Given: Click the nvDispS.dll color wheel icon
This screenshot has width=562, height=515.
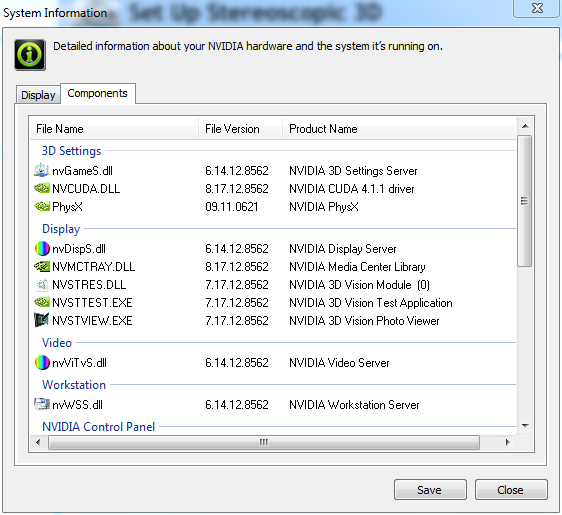Looking at the screenshot, I should coord(42,248).
